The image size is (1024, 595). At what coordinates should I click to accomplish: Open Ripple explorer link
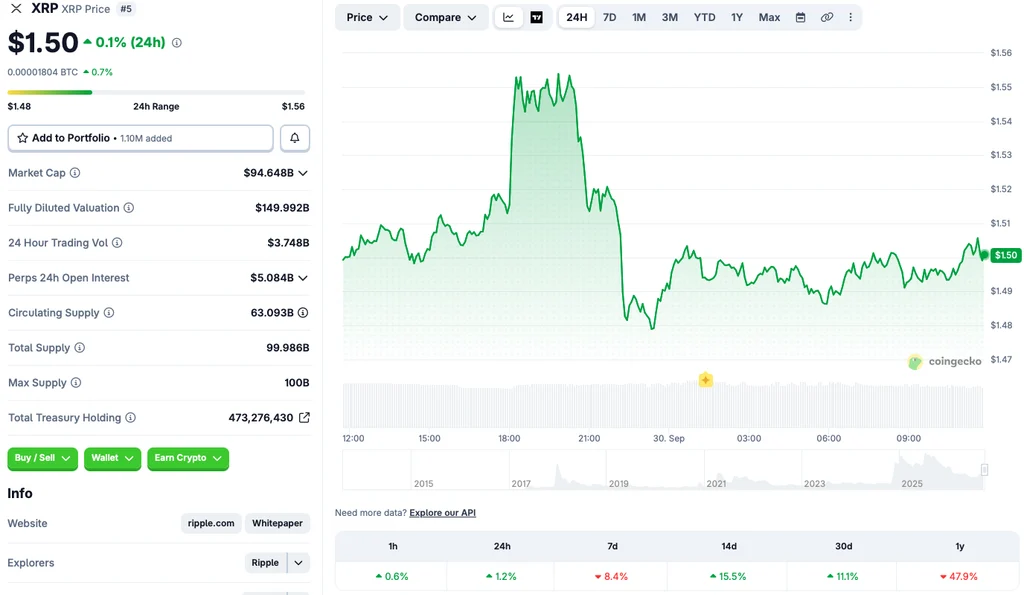click(x=265, y=562)
